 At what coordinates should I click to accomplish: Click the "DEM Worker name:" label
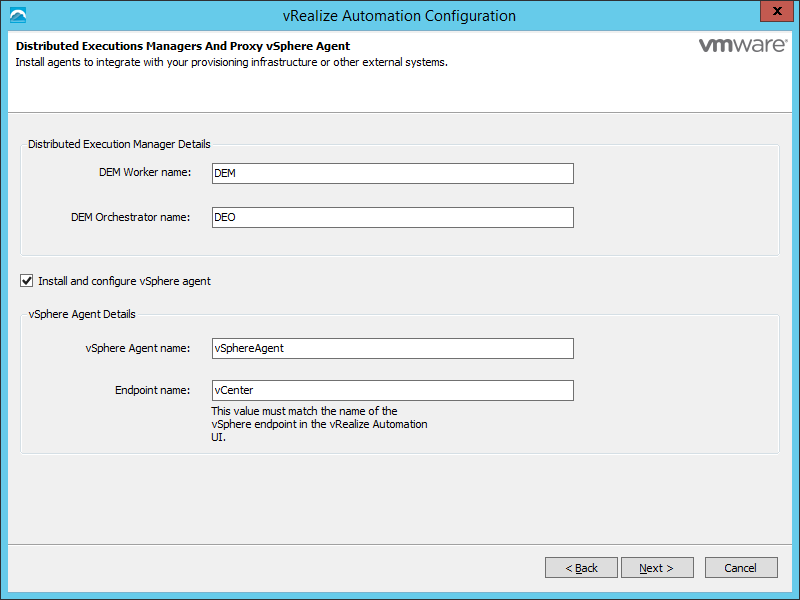(145, 173)
